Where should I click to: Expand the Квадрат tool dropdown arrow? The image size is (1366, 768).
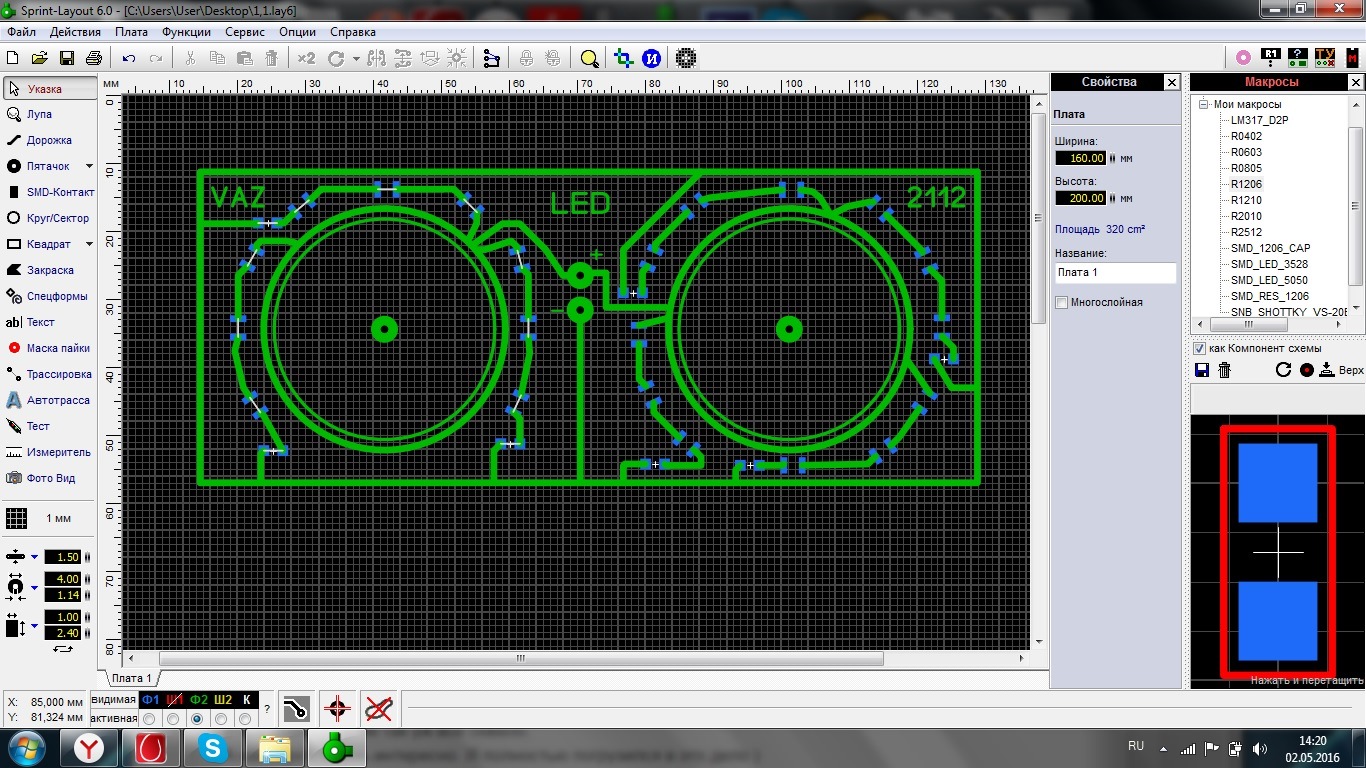tap(89, 244)
